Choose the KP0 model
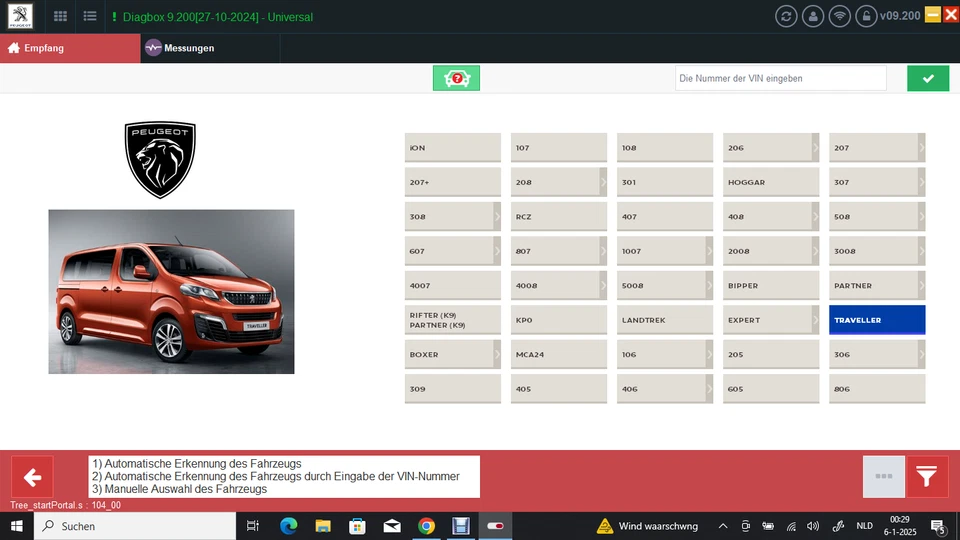This screenshot has width=960, height=540. [x=558, y=320]
